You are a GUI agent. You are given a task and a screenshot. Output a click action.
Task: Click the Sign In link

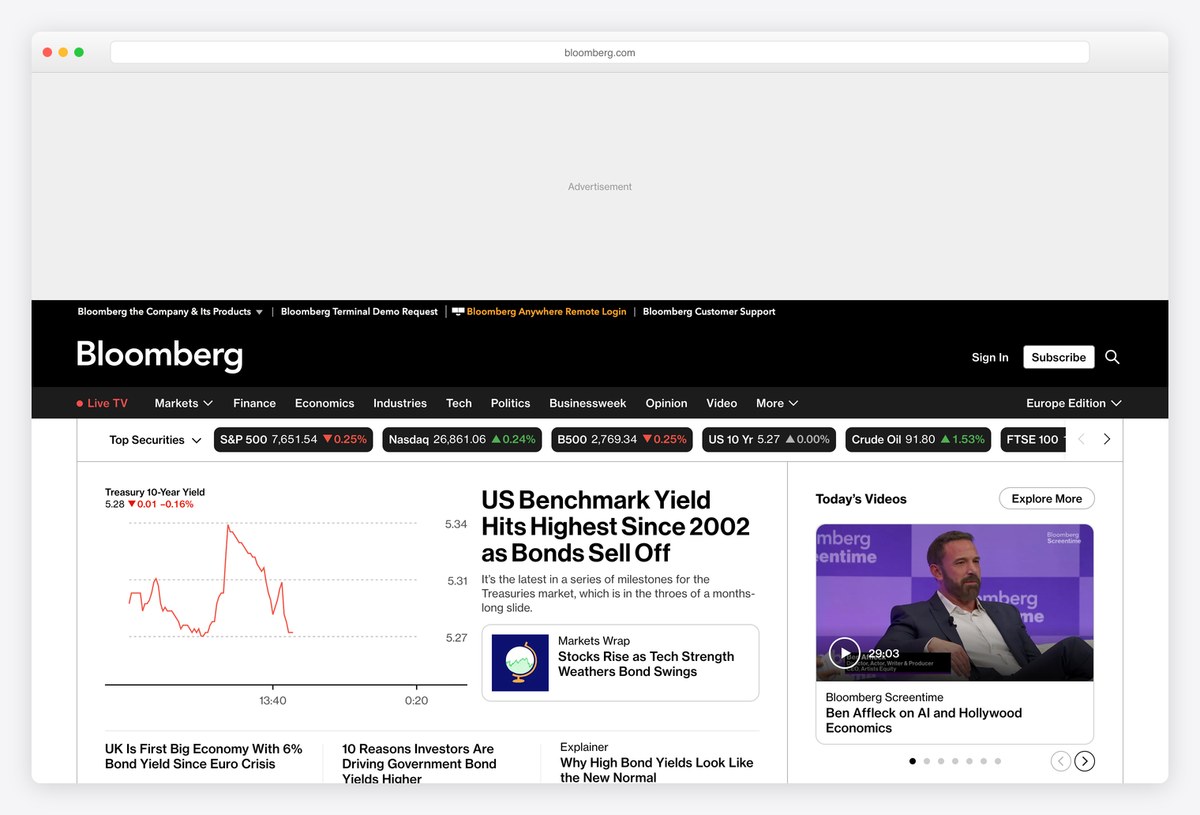tap(990, 357)
